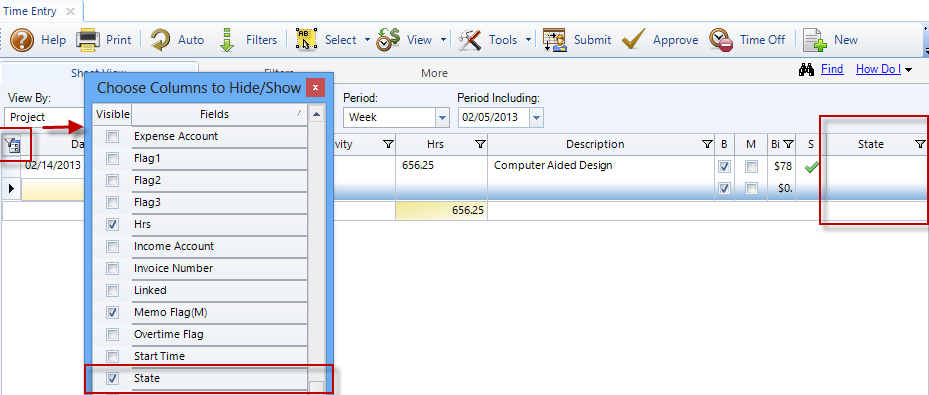This screenshot has height=395, width=929.
Task: Click the Tools toolbar icon
Action: (x=470, y=40)
